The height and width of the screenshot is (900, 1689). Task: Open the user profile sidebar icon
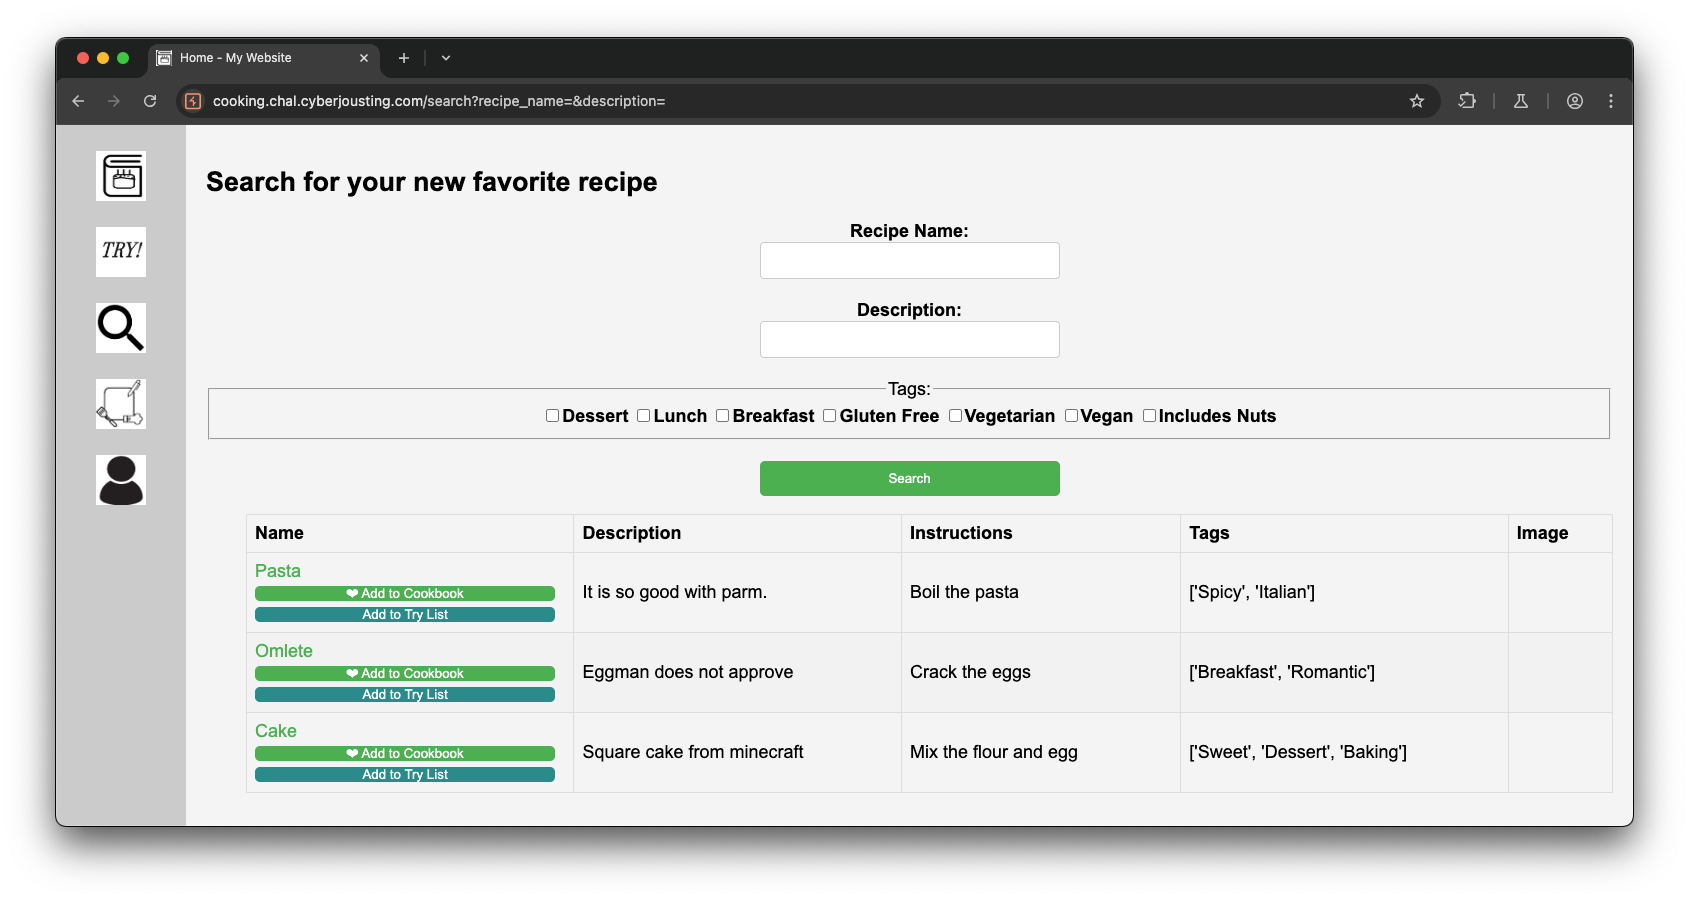(121, 480)
